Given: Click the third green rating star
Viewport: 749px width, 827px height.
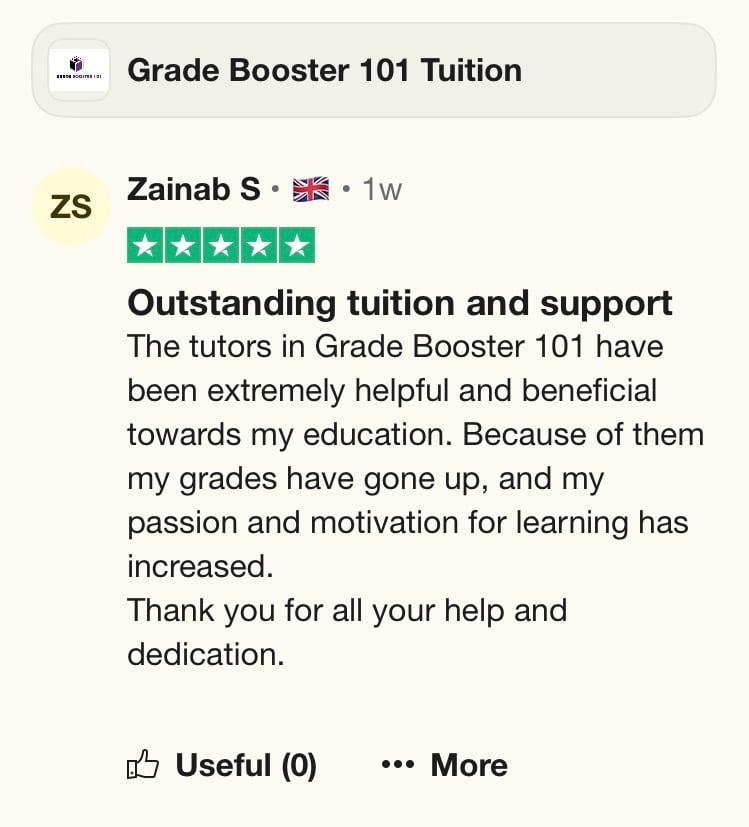Looking at the screenshot, I should [221, 246].
